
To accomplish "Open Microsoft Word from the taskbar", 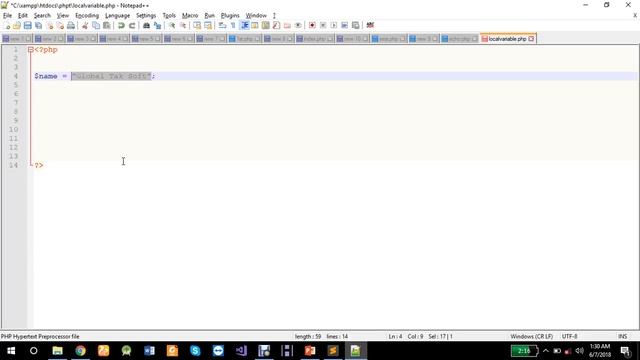I will (149, 351).
